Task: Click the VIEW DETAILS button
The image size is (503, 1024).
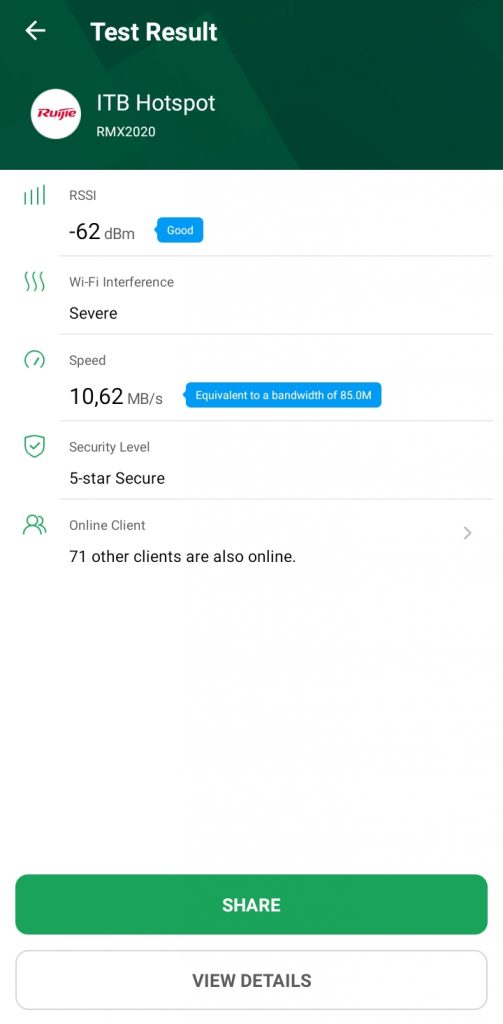Action: click(x=252, y=980)
